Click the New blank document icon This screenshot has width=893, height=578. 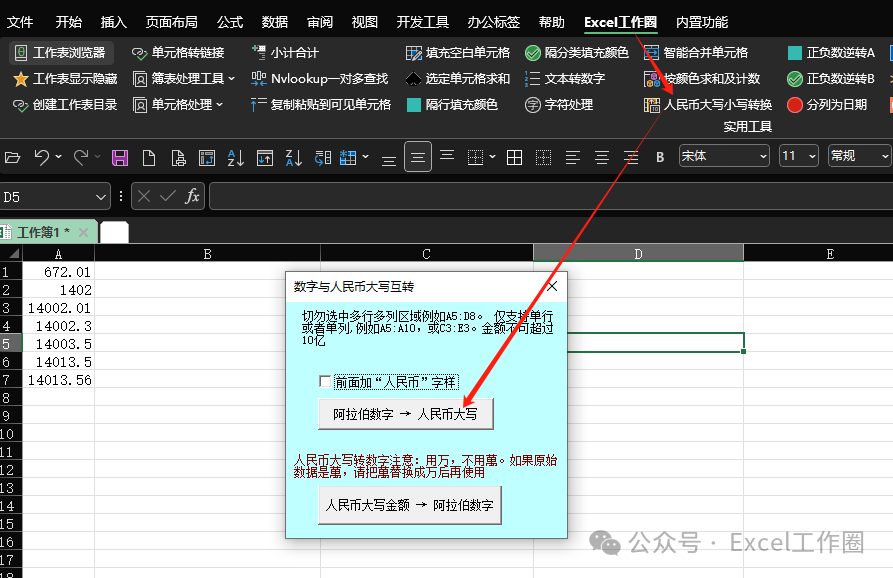tap(149, 157)
